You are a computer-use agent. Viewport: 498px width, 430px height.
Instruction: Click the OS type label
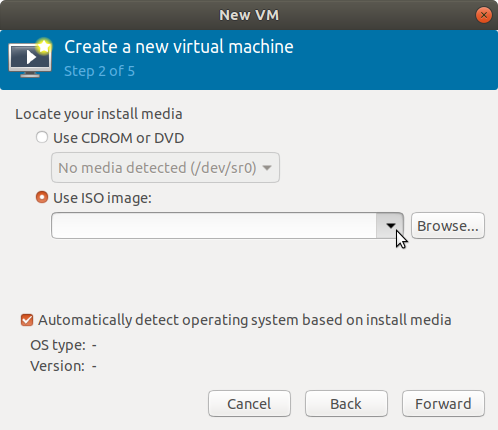[58, 345]
